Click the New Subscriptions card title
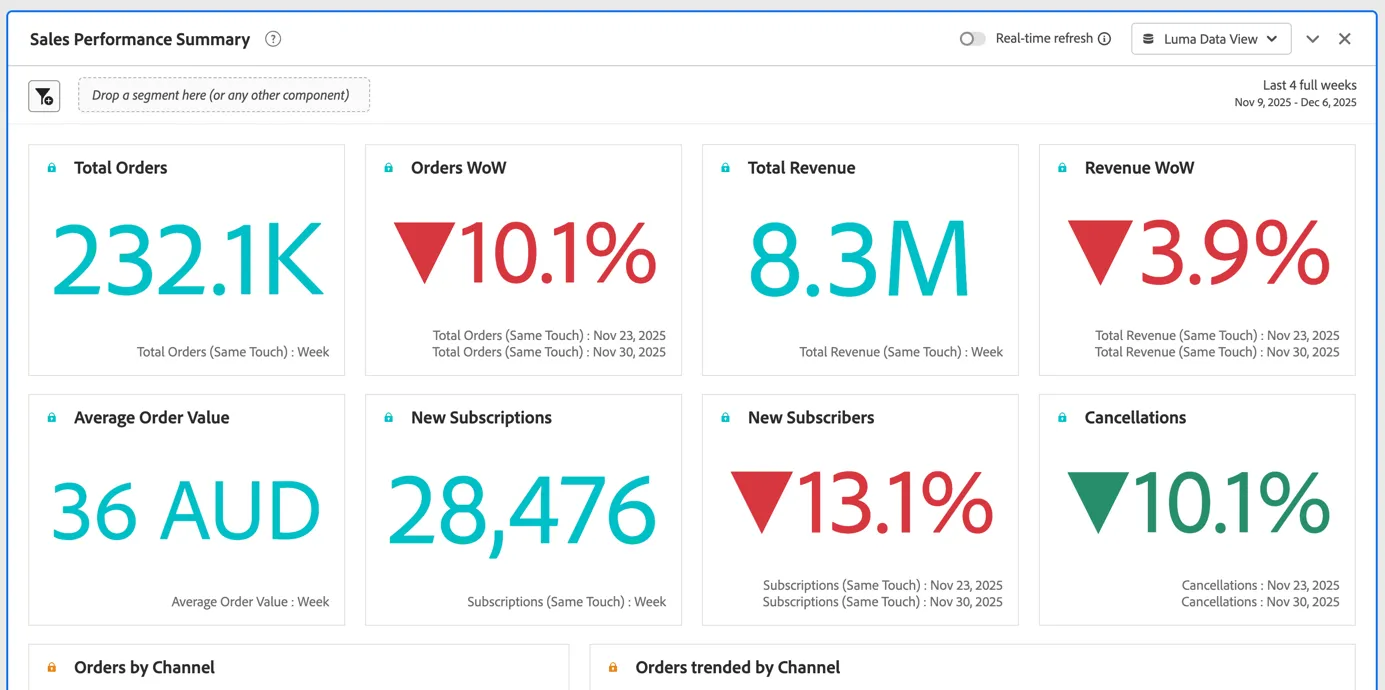The height and width of the screenshot is (690, 1385). click(481, 418)
